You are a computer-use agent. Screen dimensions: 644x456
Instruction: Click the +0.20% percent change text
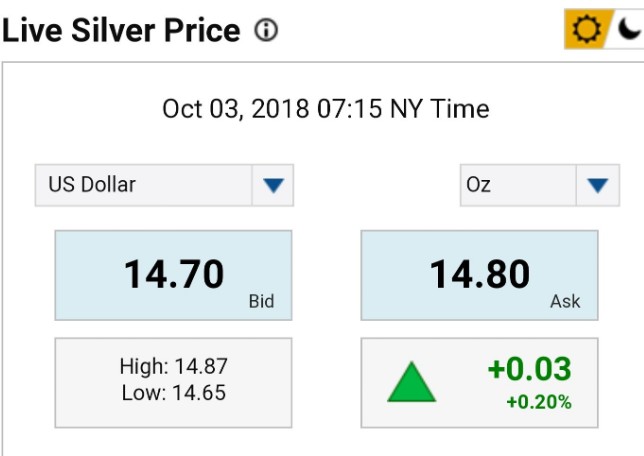pos(538,402)
